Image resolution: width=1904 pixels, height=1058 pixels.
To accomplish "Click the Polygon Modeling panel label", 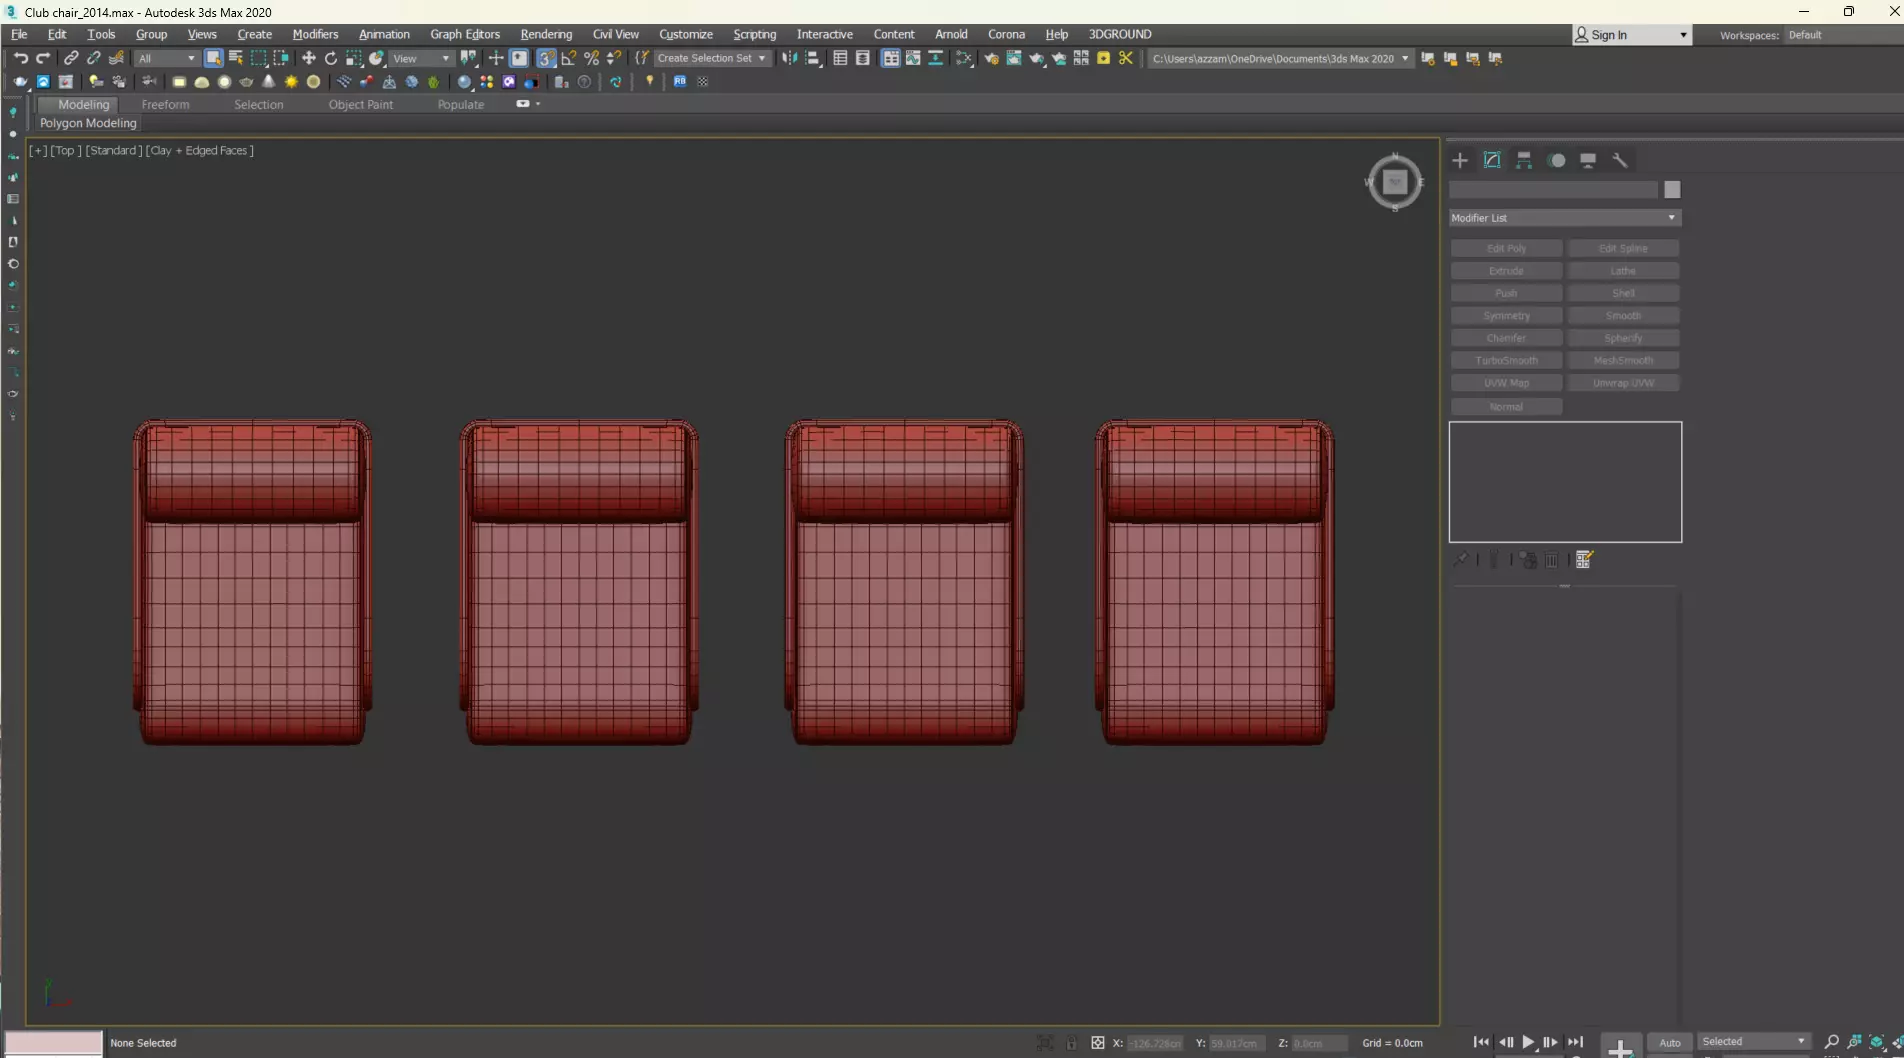I will tap(88, 123).
